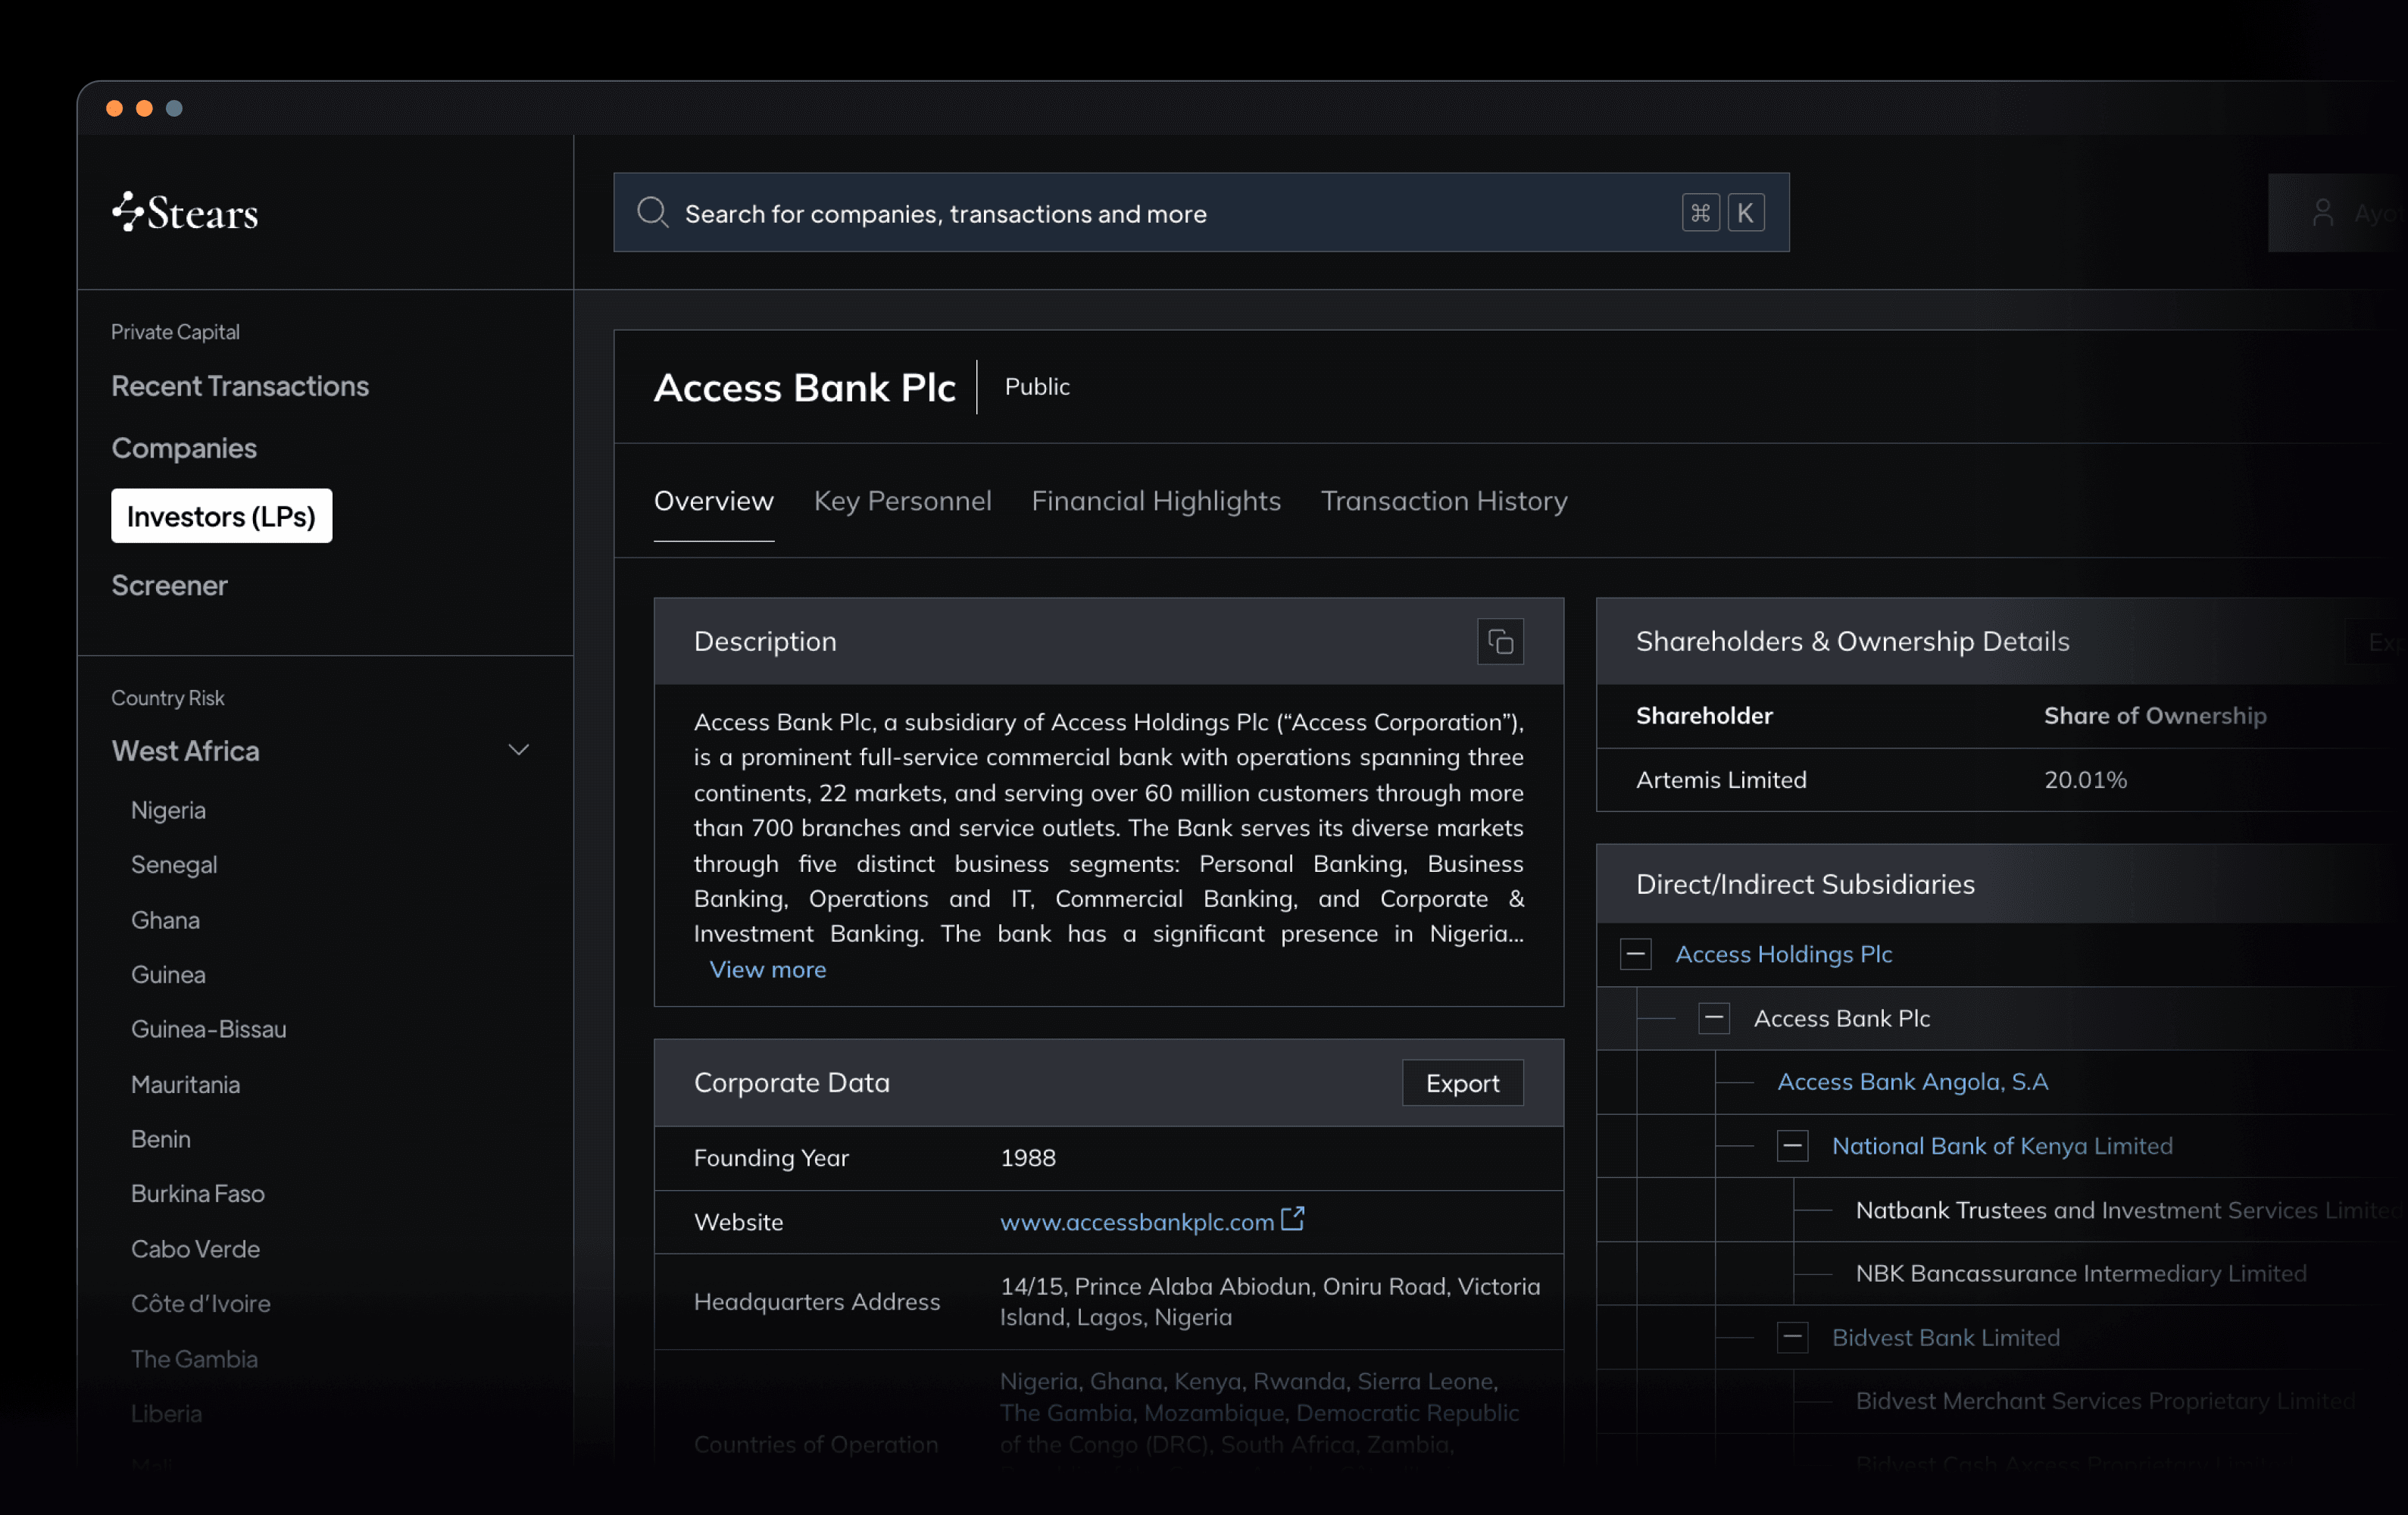
Task: Click the Access Bank Plc subsidiary label
Action: coord(1842,1018)
